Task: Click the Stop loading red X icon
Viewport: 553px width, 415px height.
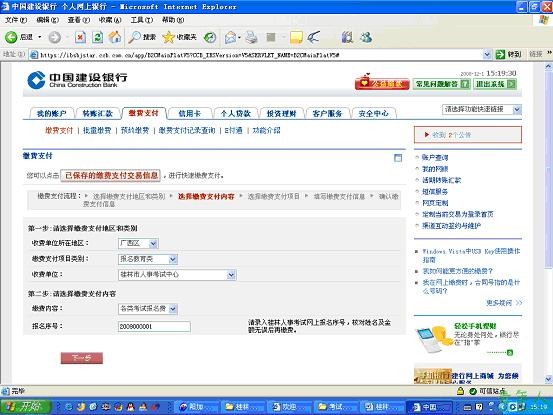Action: pos(80,37)
